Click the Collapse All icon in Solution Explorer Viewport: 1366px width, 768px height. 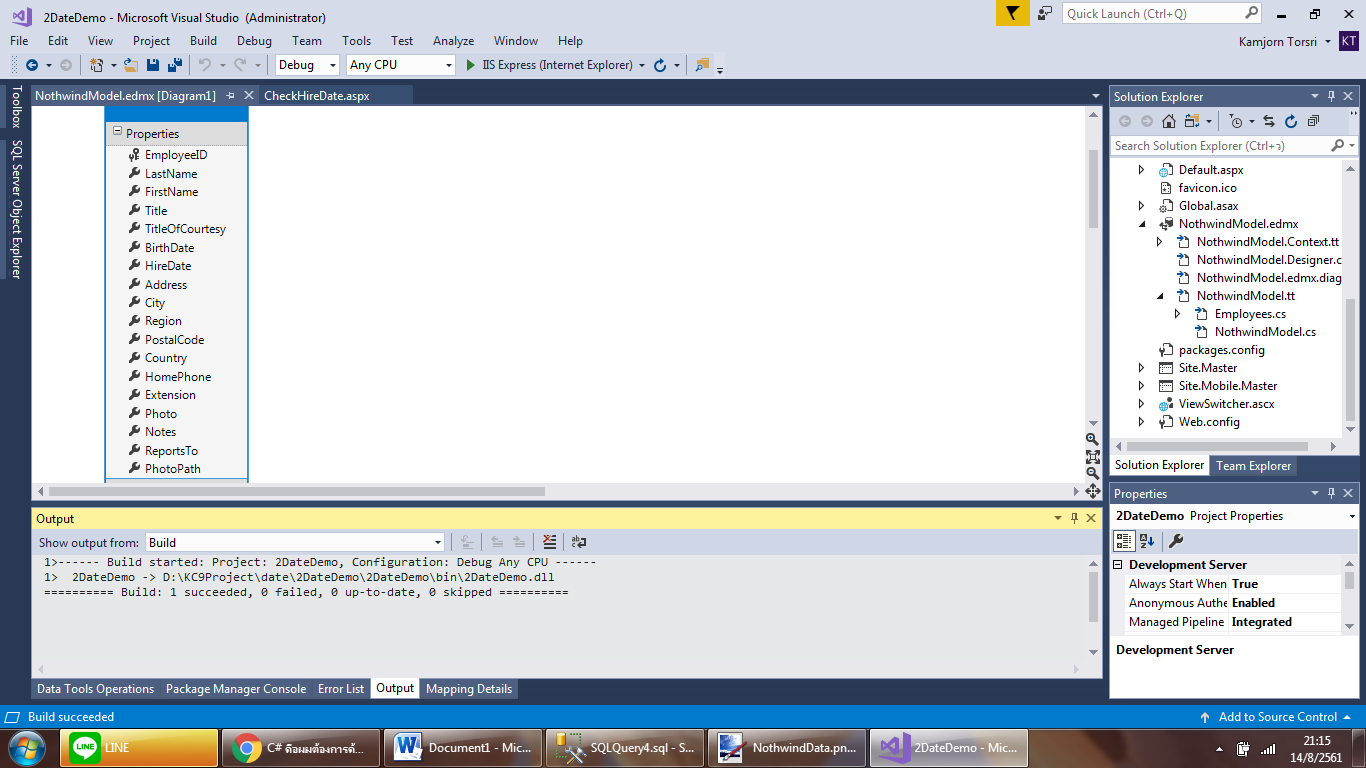pyautogui.click(x=1313, y=121)
